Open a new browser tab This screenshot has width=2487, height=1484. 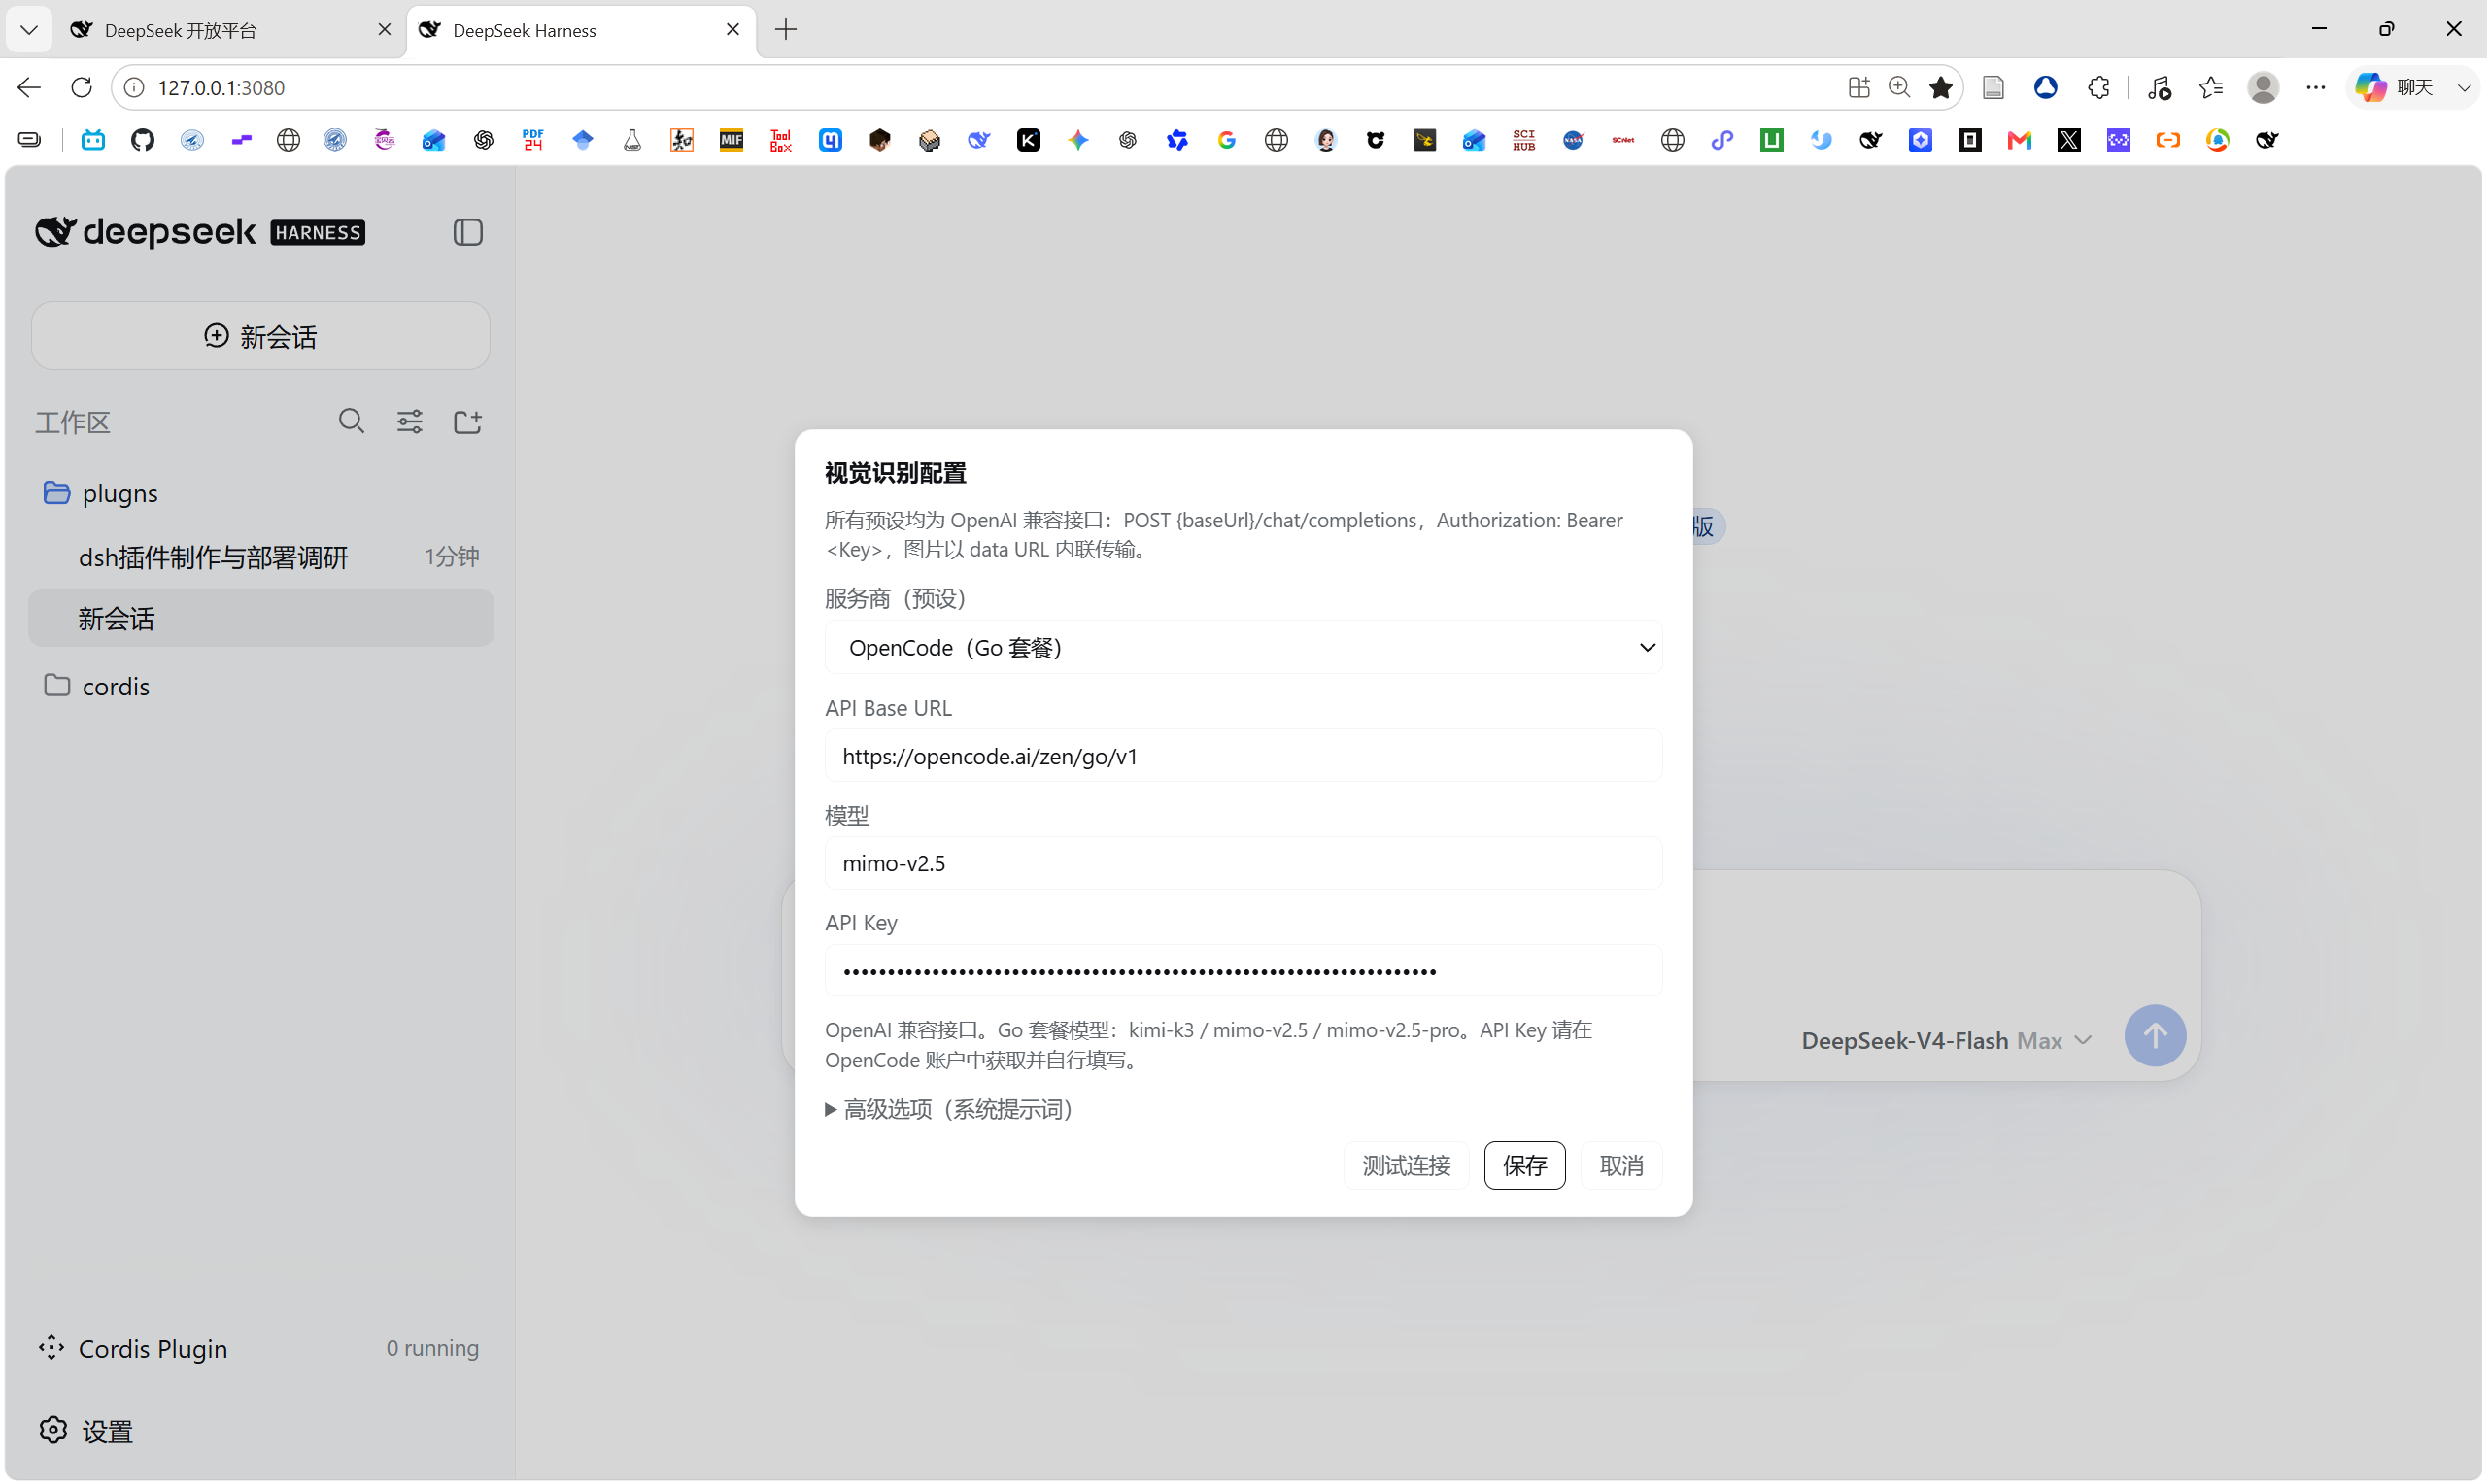point(786,30)
